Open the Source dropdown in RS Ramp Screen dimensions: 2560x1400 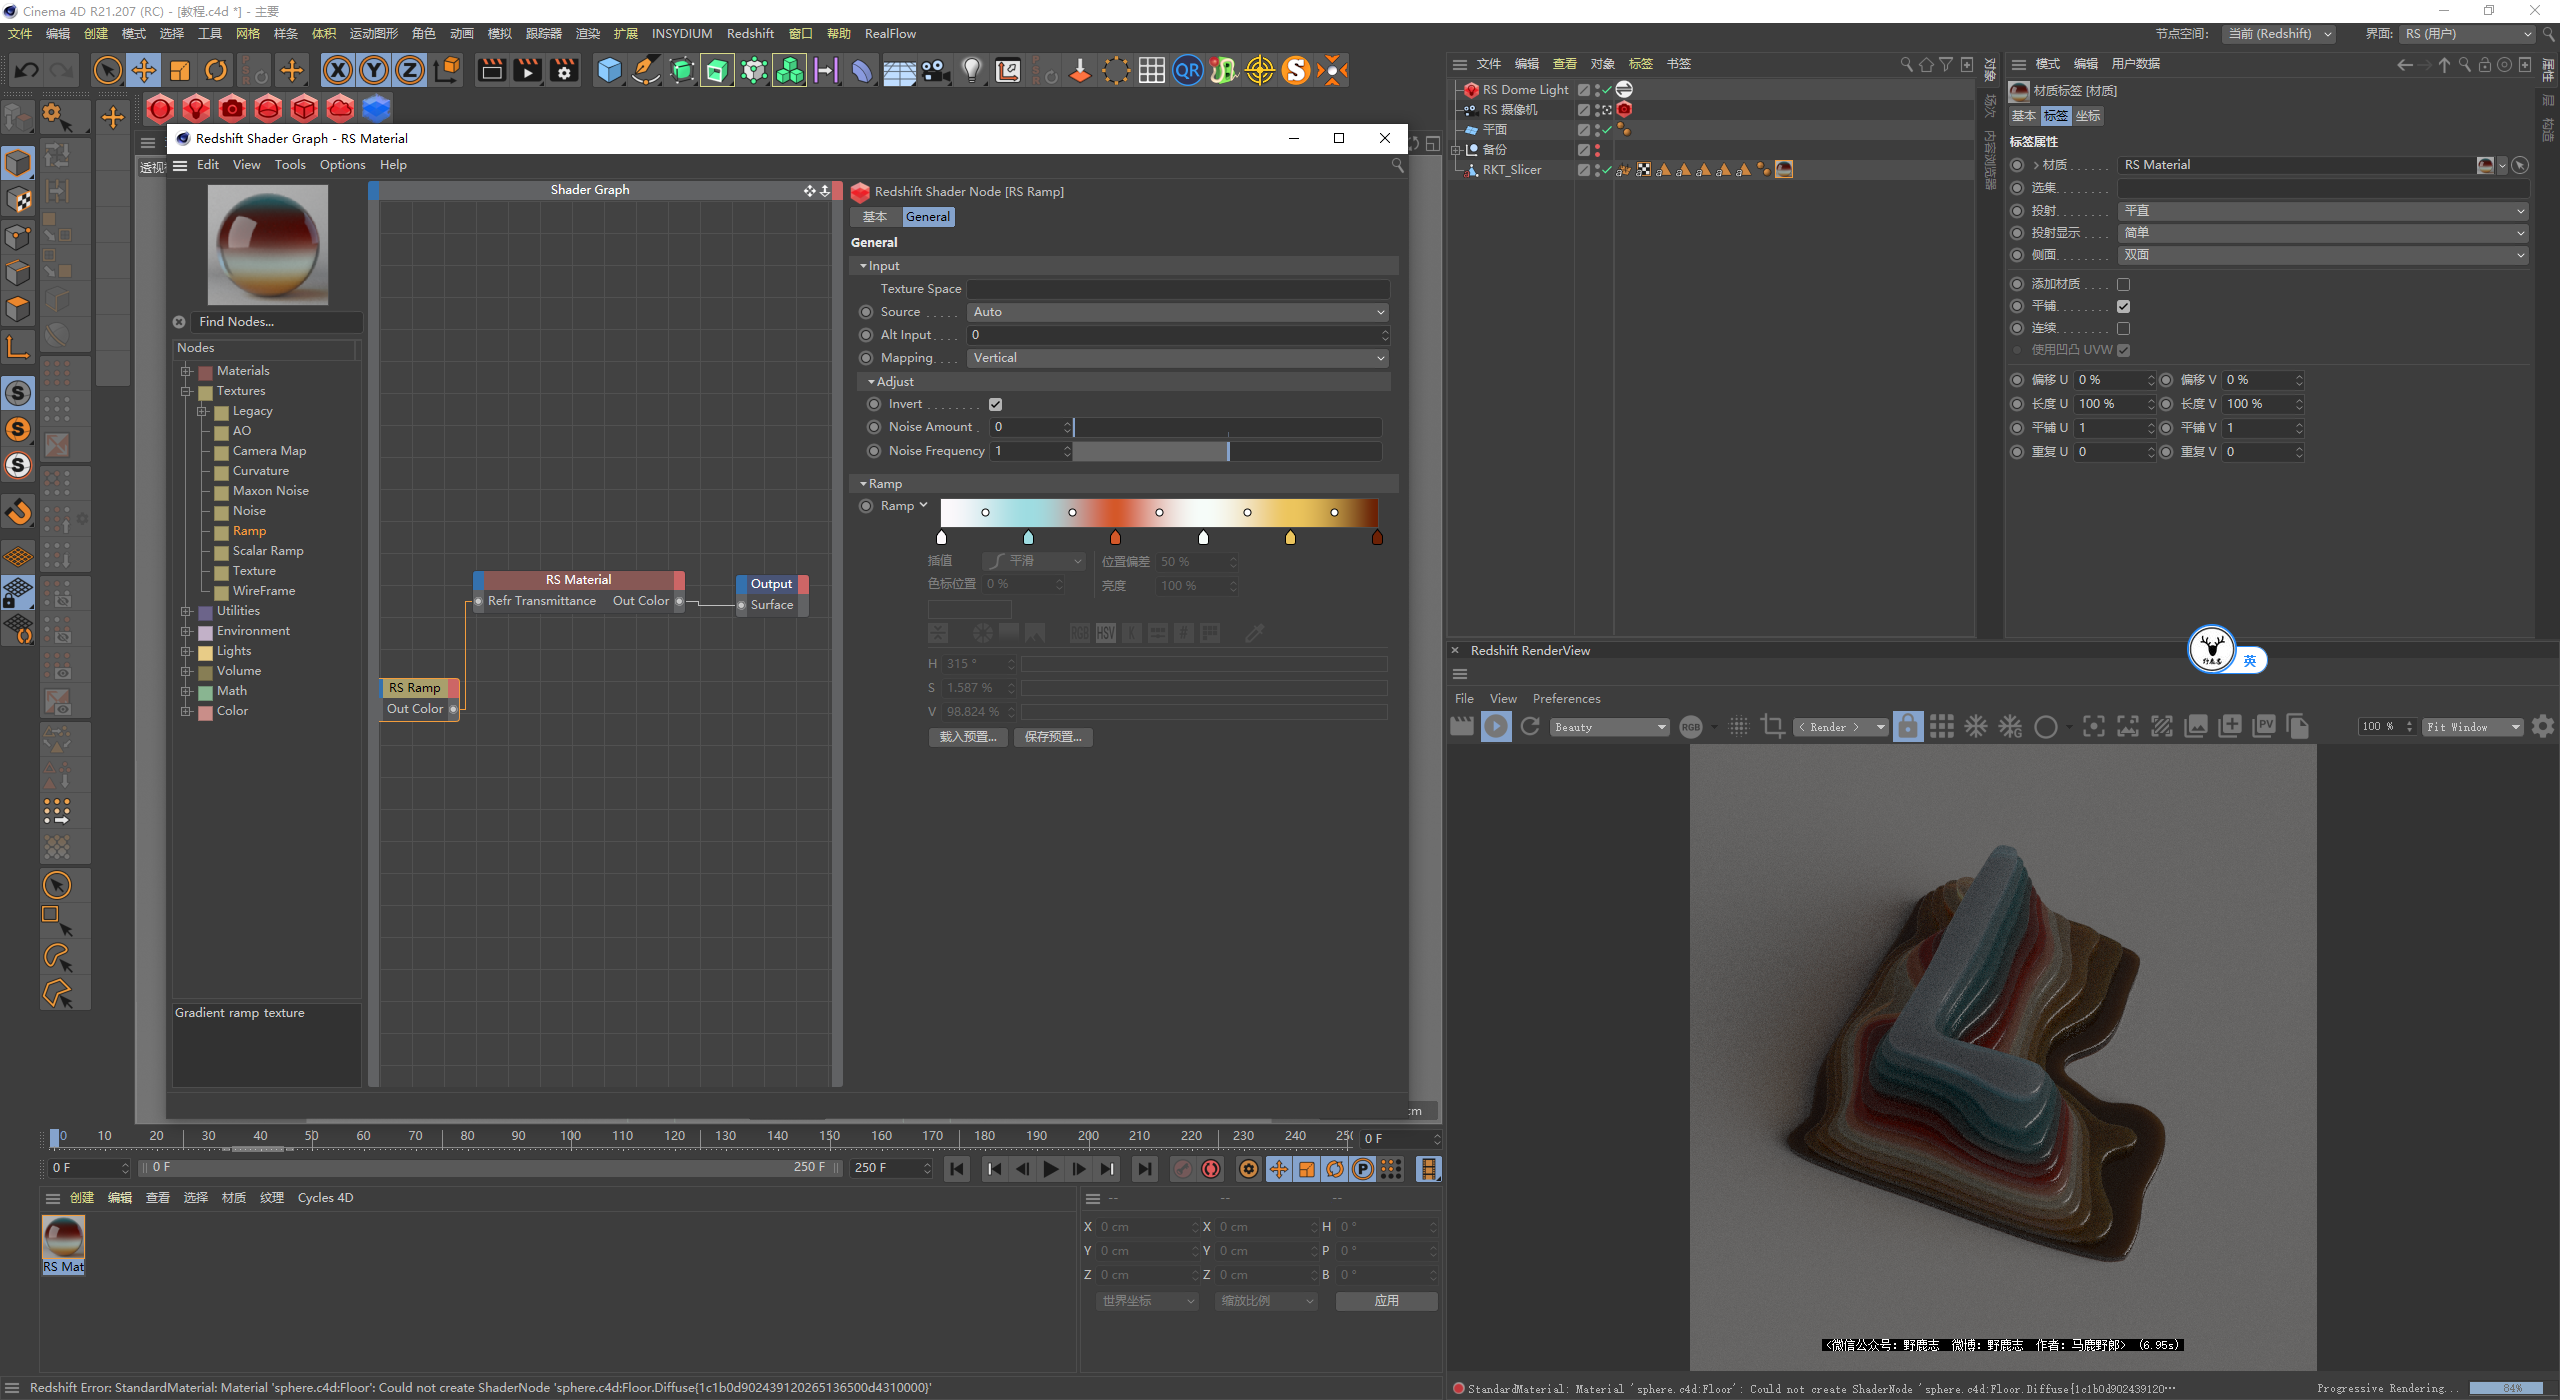coord(1179,312)
